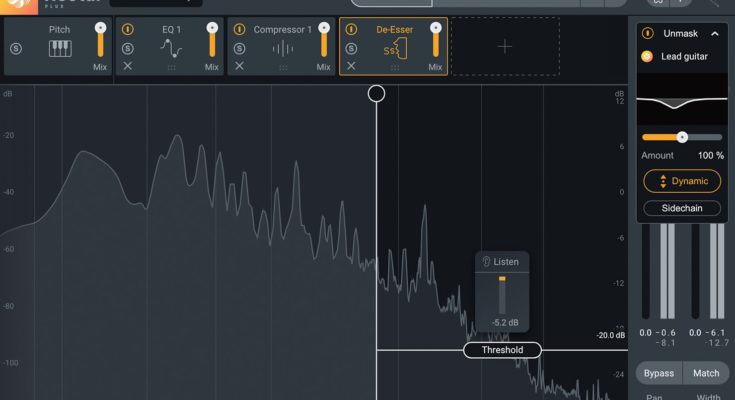
Task: Click the Sidechain button
Action: coord(682,208)
